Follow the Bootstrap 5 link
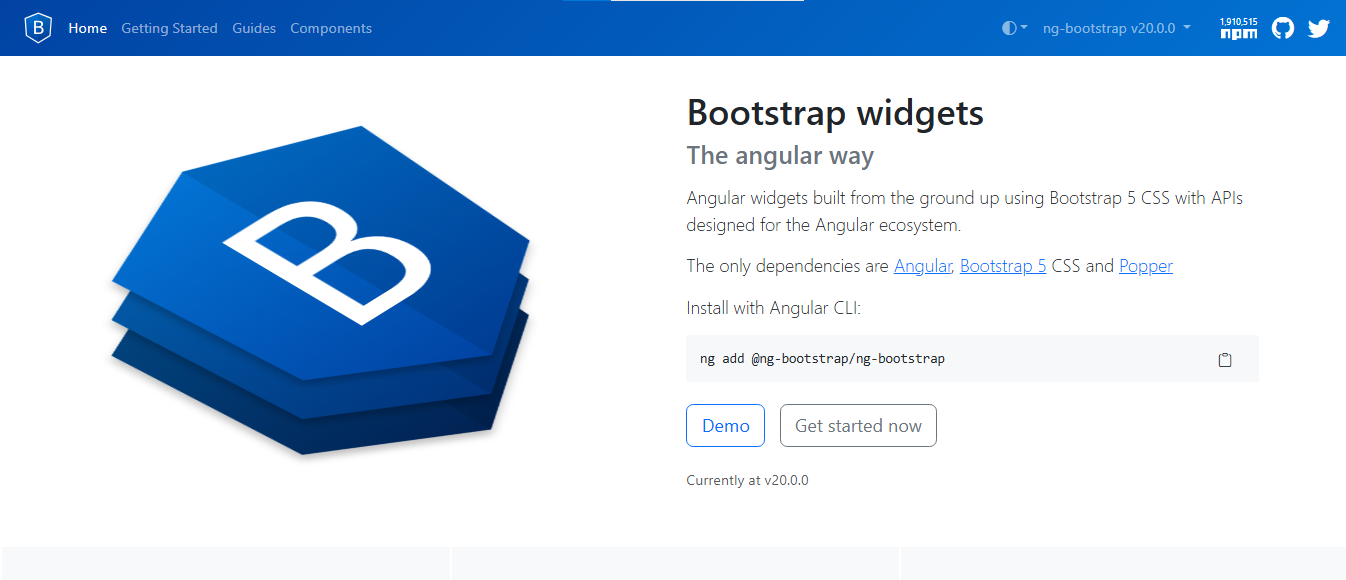This screenshot has height=580, width=1346. tap(1003, 266)
